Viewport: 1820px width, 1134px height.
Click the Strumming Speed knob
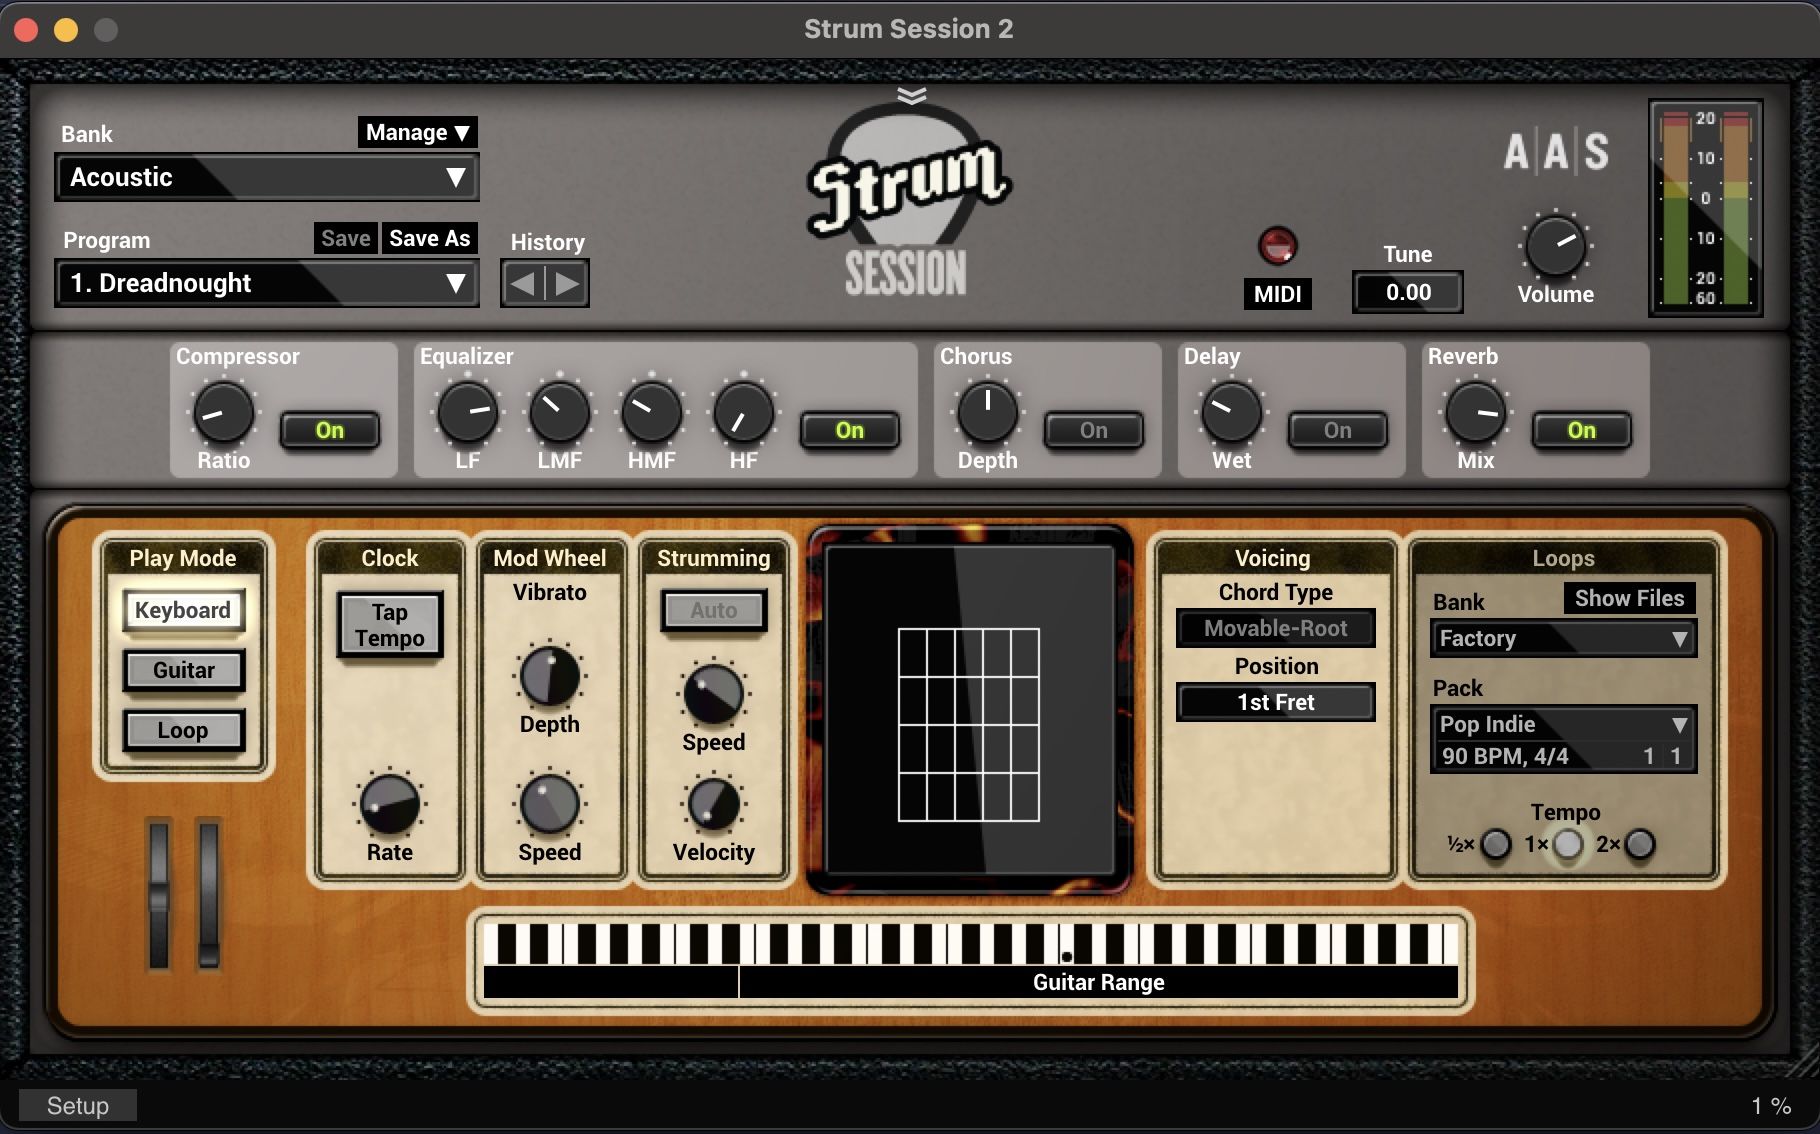[713, 694]
